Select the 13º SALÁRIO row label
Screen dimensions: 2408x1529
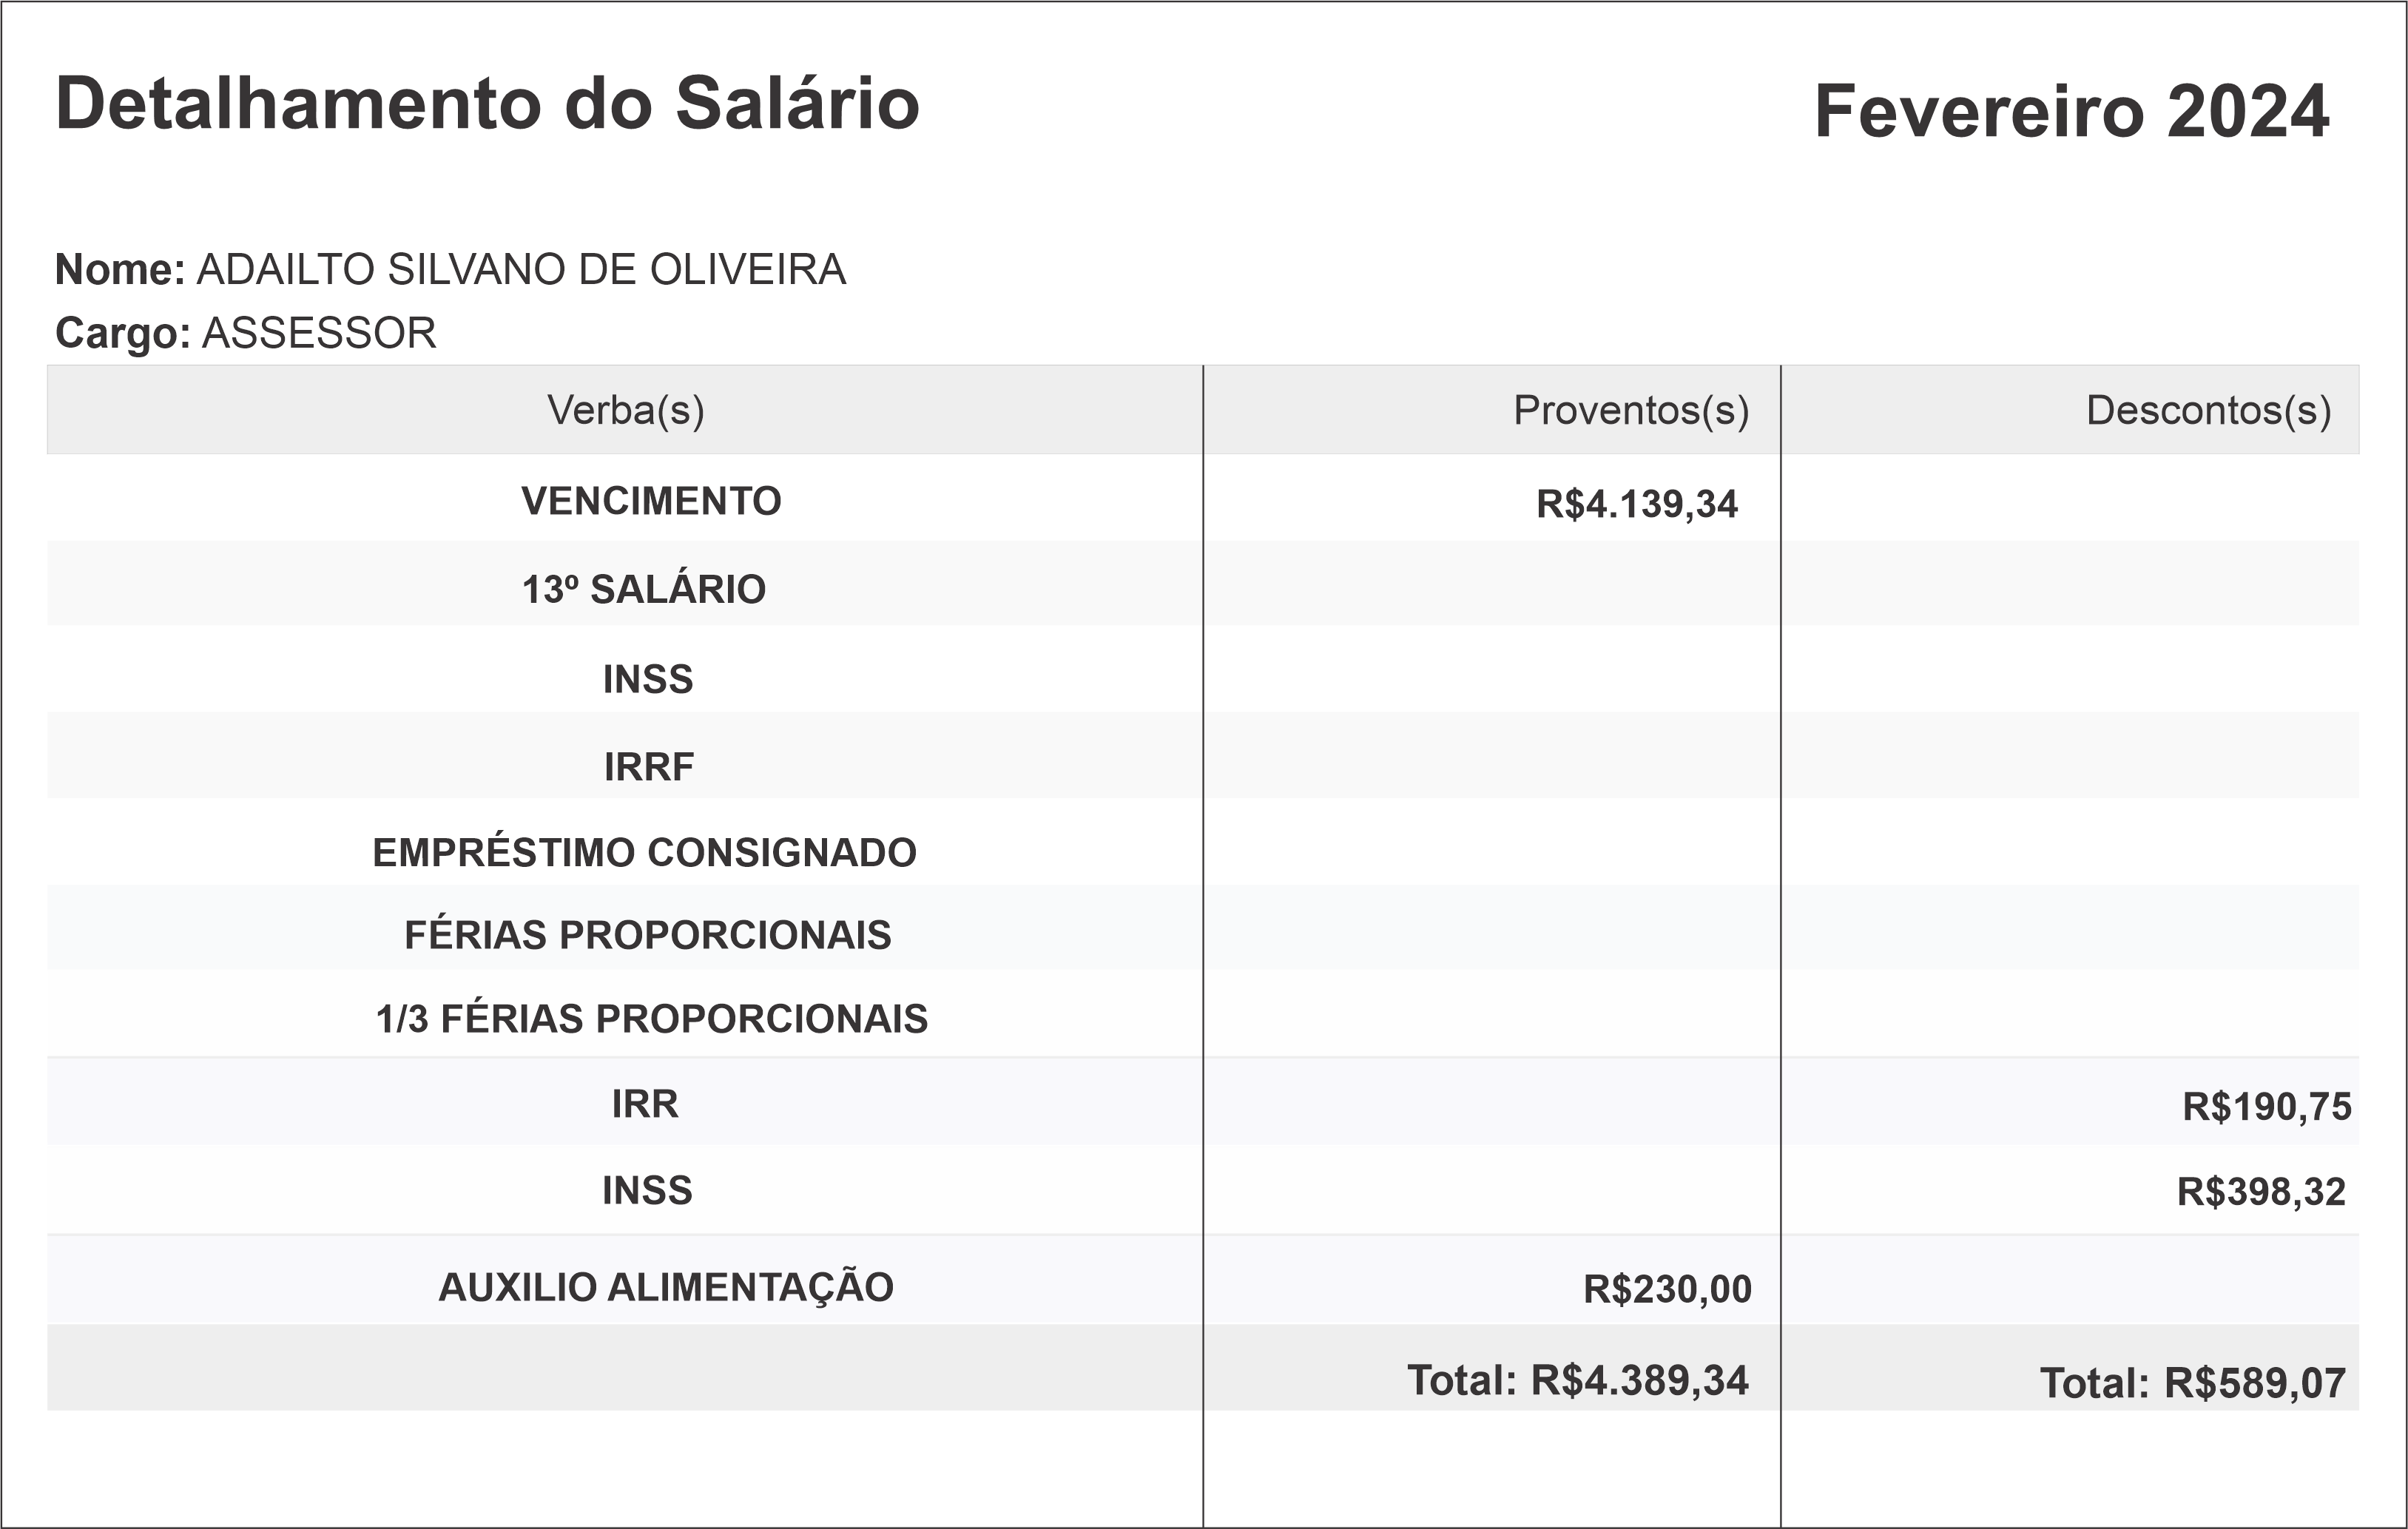(644, 589)
